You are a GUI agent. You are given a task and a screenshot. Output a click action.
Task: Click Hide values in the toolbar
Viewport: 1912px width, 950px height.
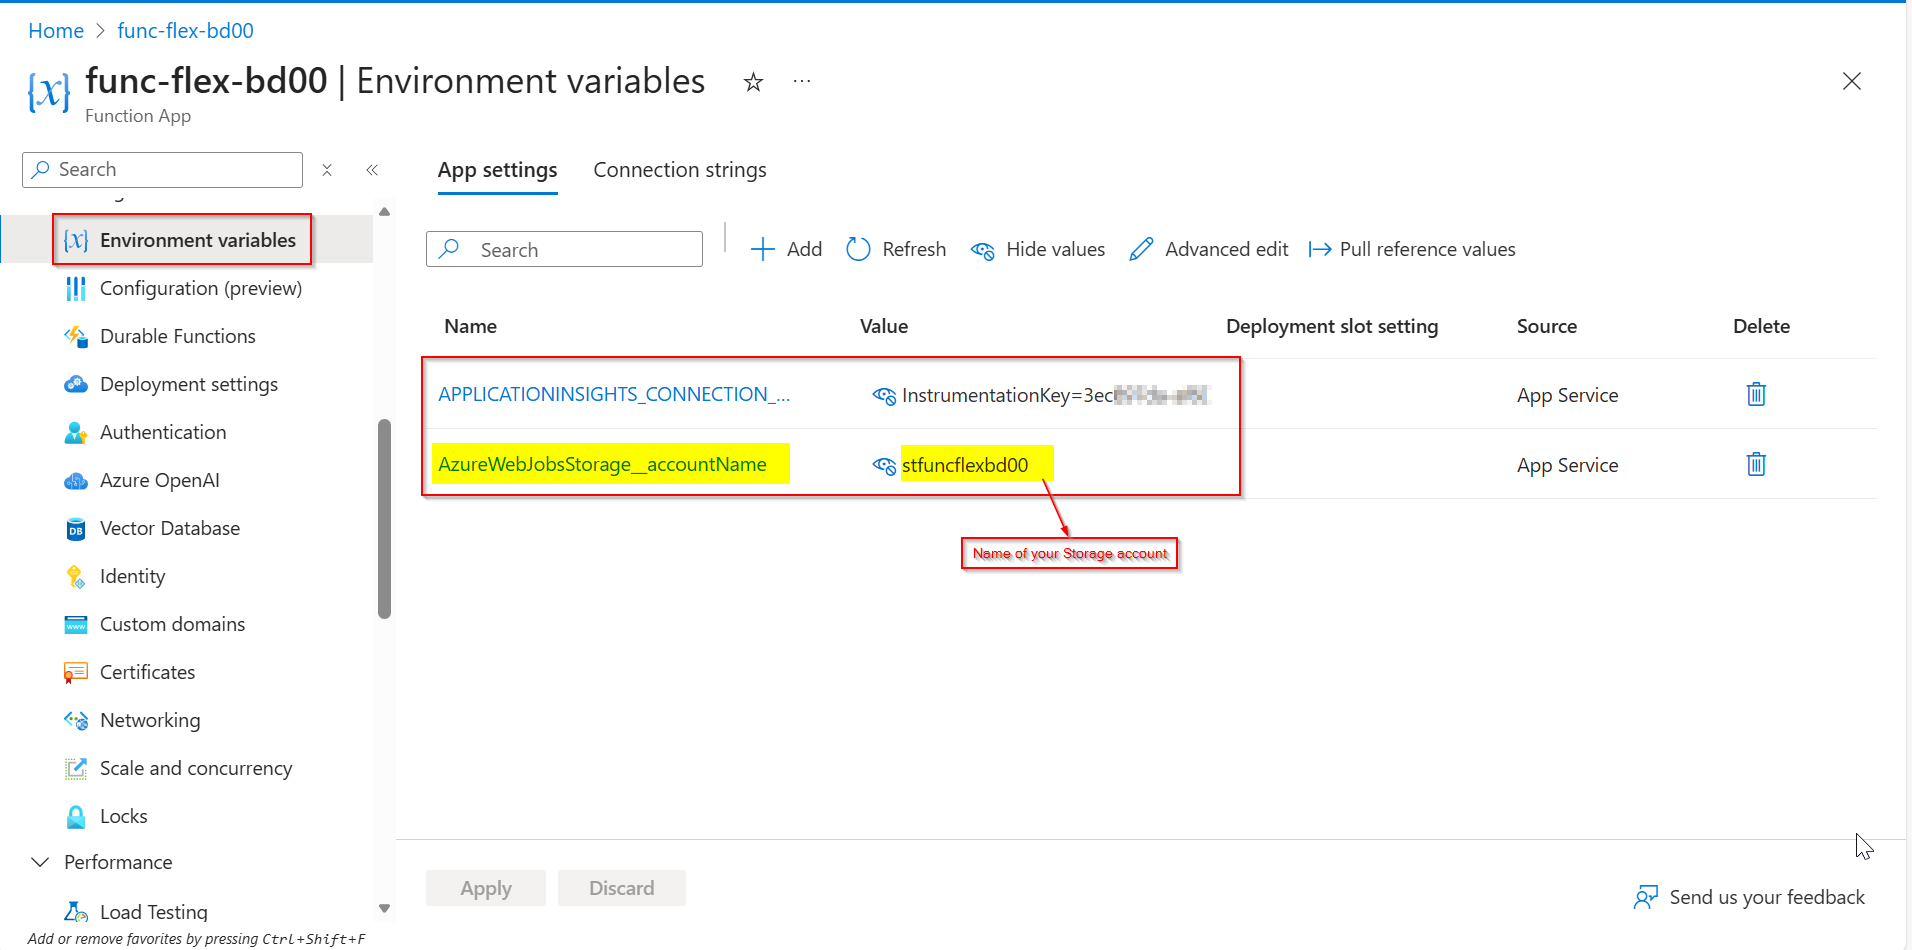tap(1038, 249)
